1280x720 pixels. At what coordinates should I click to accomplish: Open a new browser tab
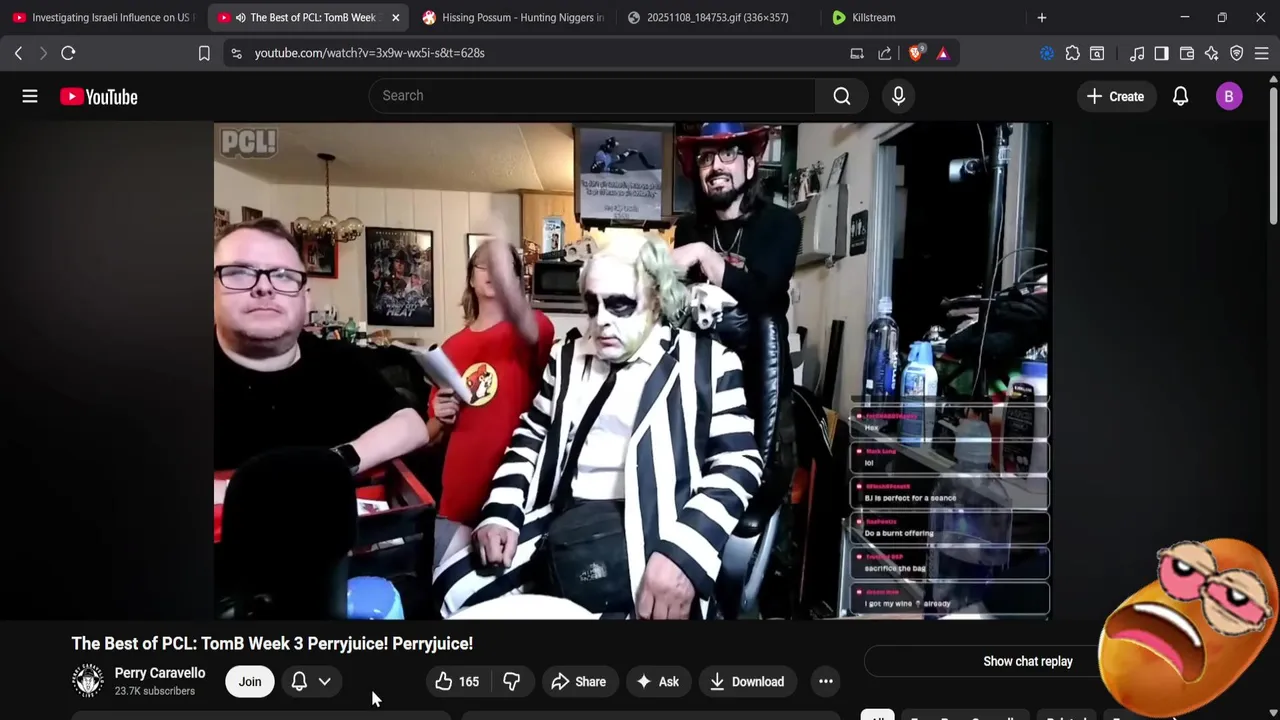click(x=1041, y=17)
